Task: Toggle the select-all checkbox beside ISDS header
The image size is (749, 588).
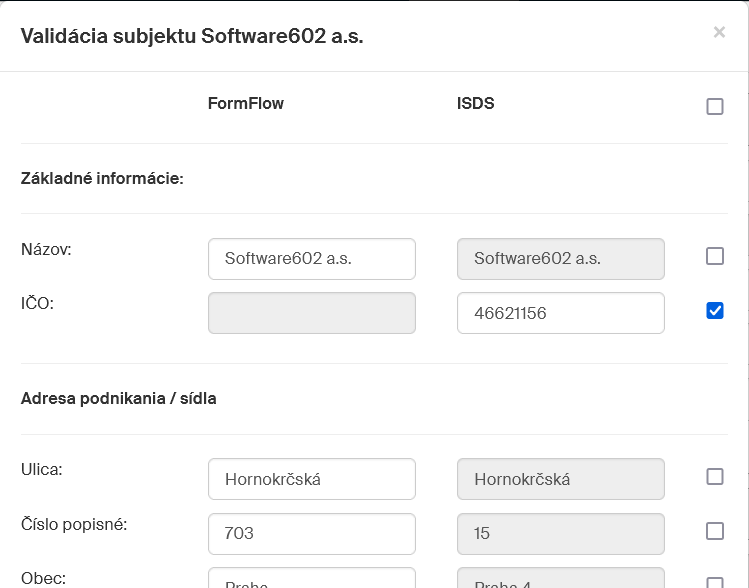Action: coord(715,106)
